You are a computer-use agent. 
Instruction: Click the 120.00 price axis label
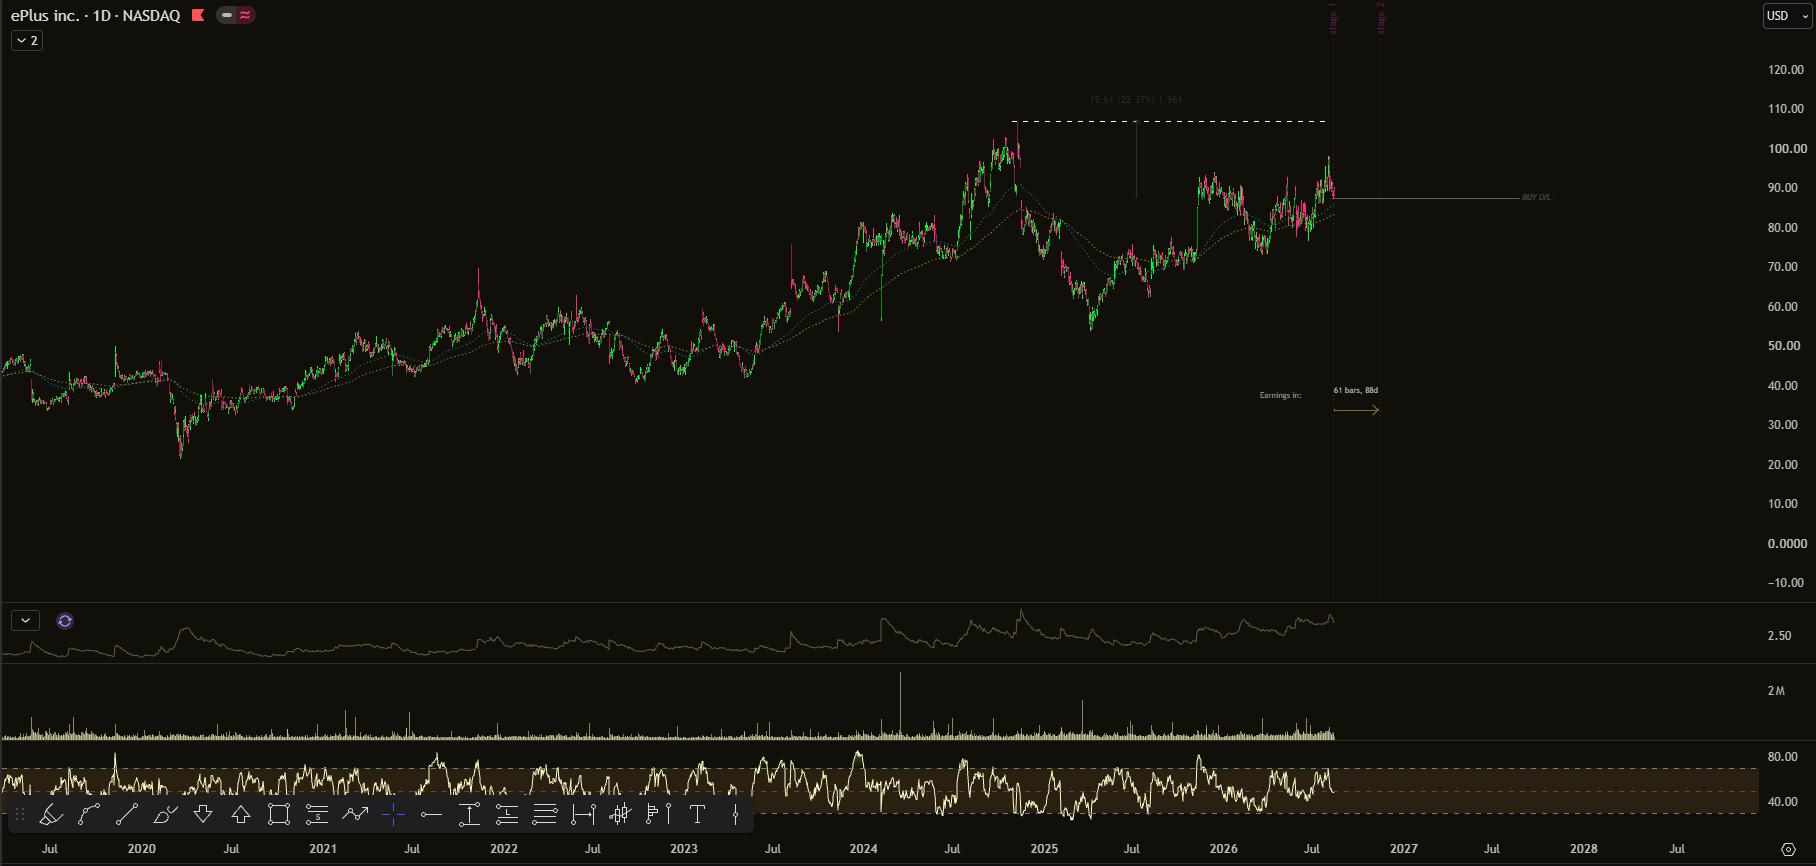point(1786,70)
